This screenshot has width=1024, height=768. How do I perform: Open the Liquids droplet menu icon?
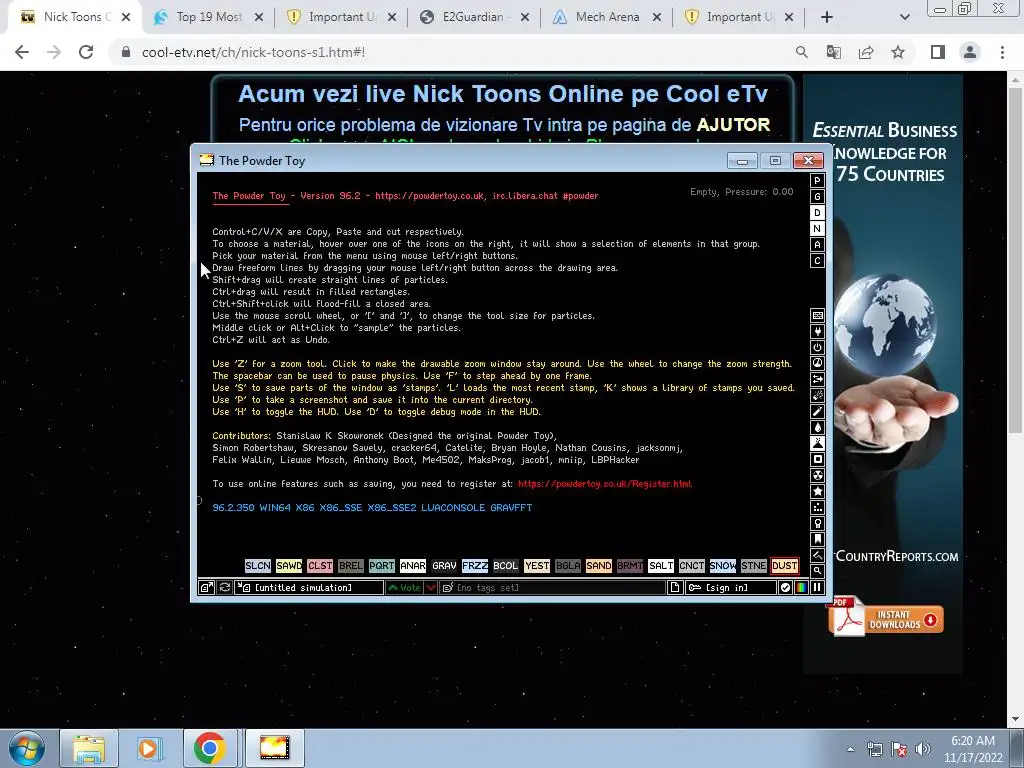(817, 427)
